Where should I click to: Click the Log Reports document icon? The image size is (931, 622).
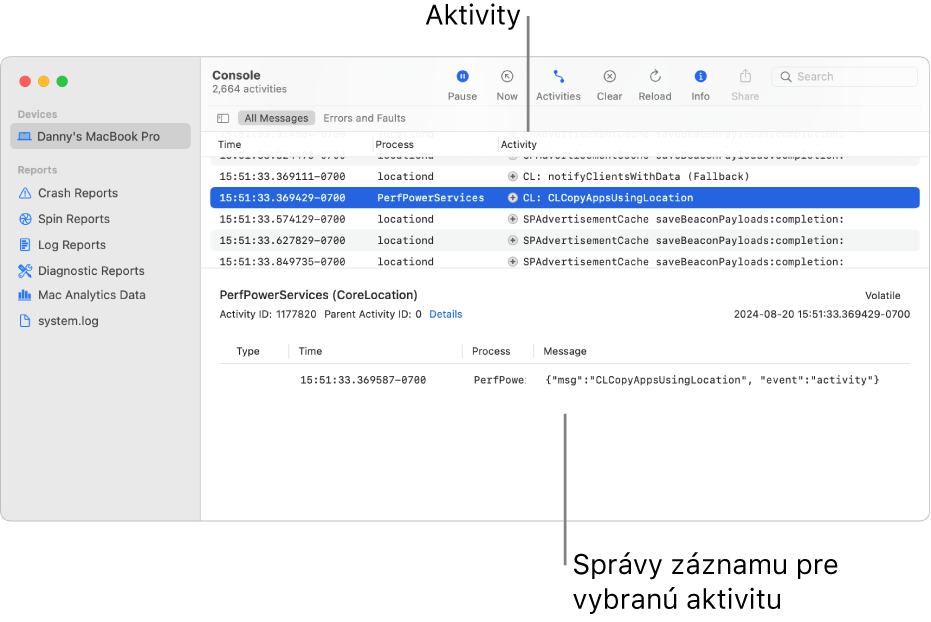25,245
